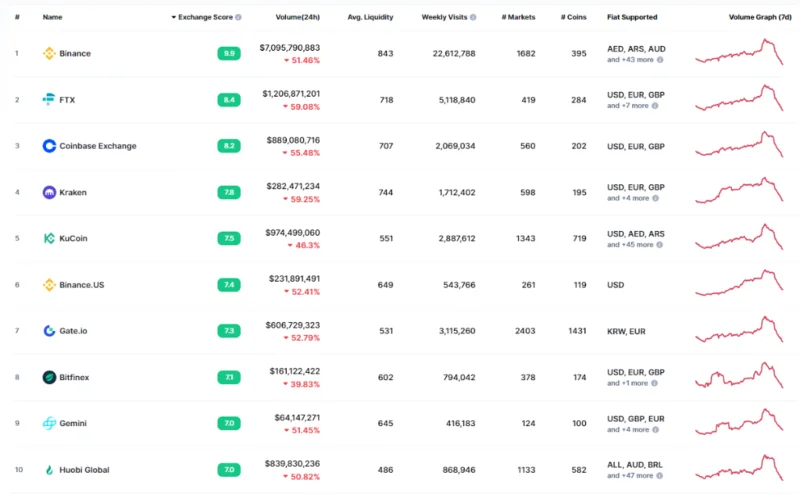Click Binance's 7-day volume graph

[x=739, y=52]
